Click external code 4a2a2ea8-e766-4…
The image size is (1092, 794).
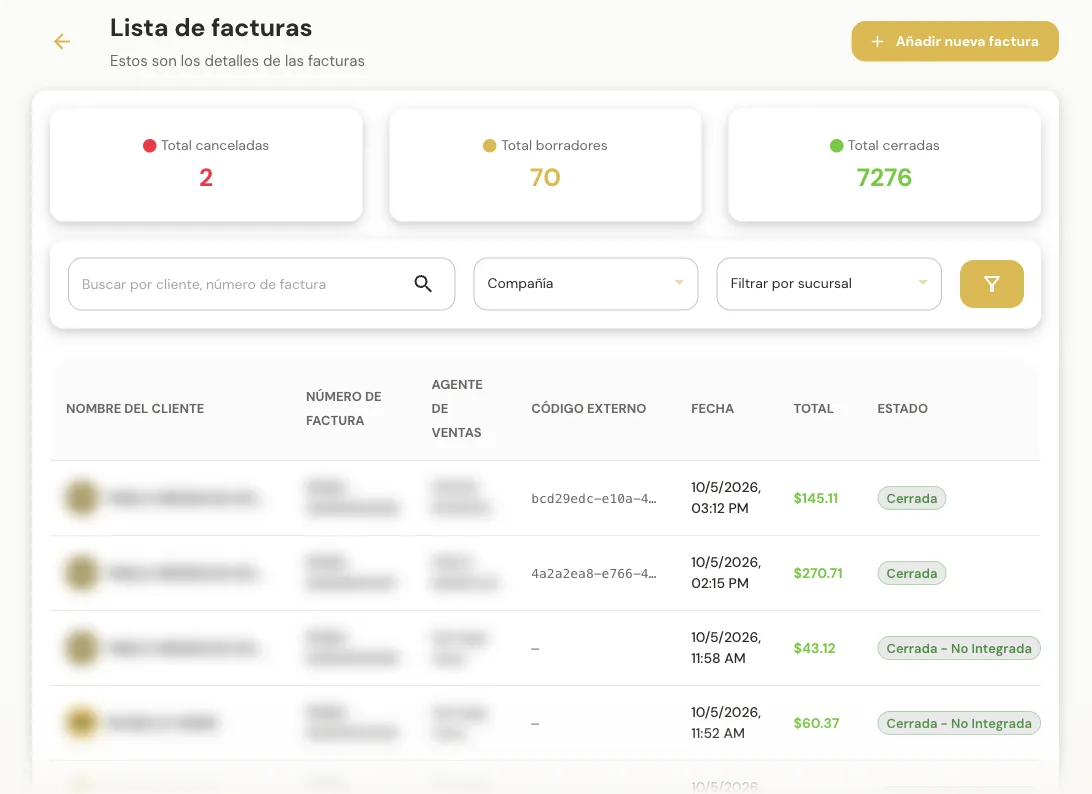pos(593,574)
